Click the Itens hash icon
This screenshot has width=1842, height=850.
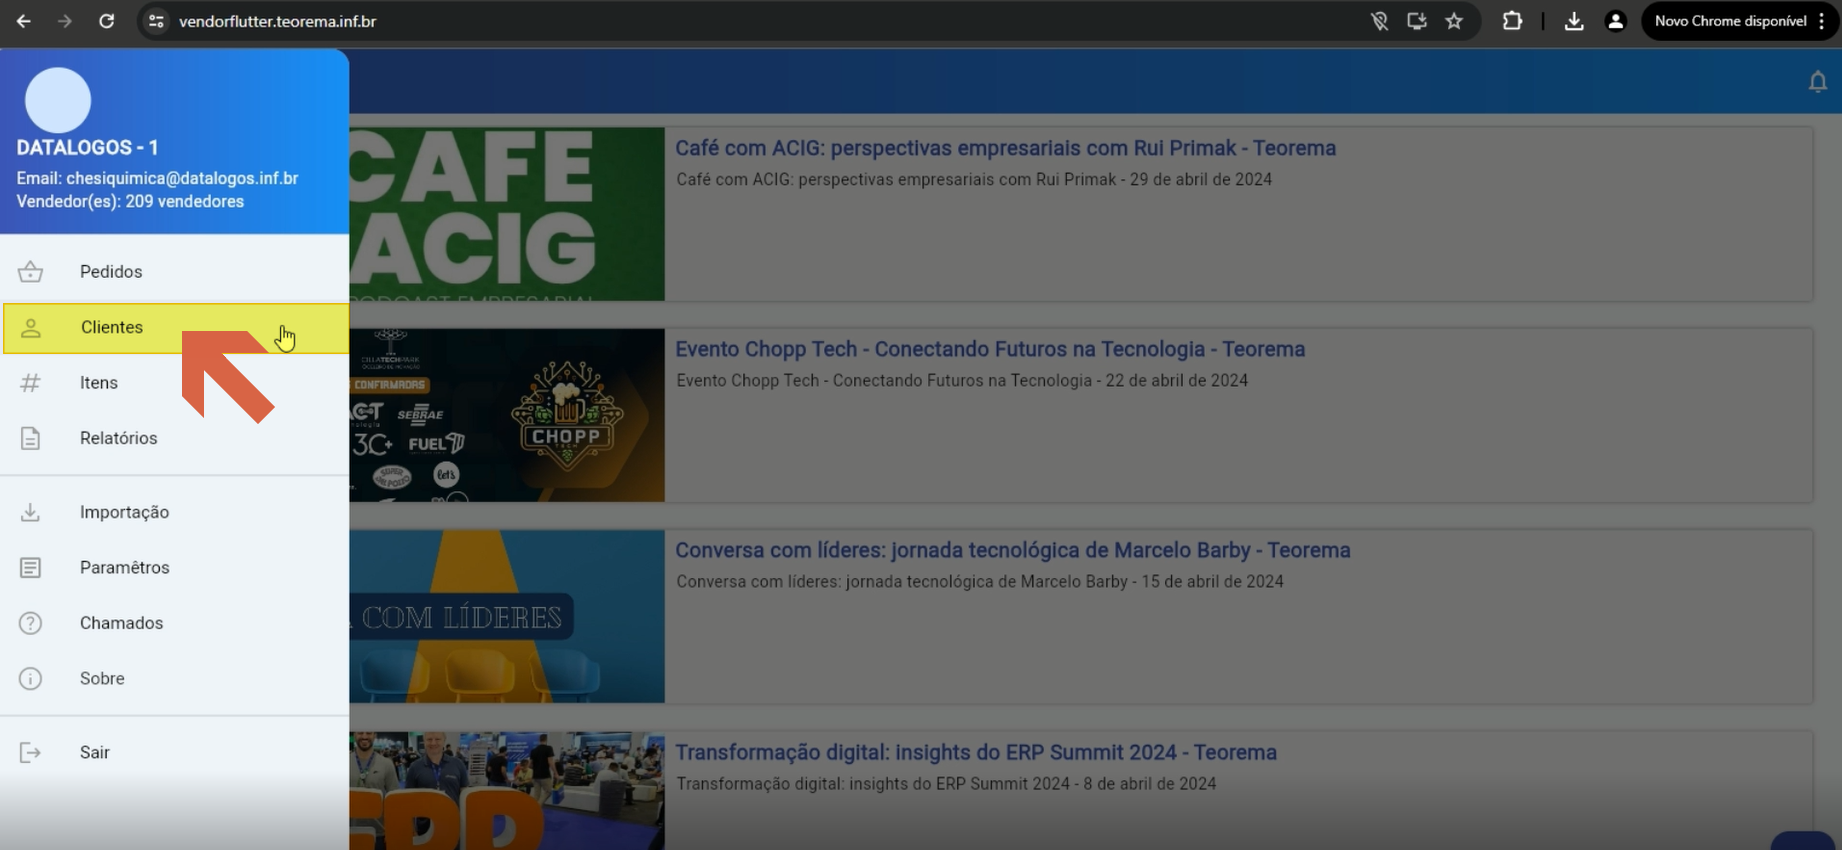click(31, 383)
